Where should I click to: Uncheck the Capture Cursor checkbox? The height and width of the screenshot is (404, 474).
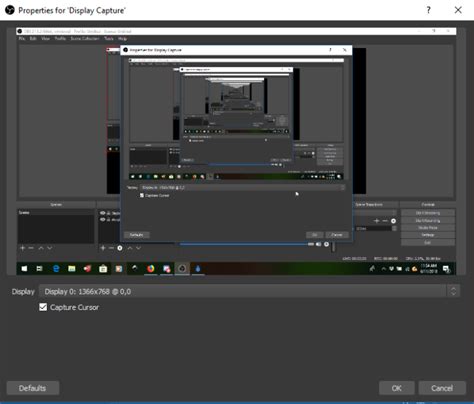(x=43, y=307)
